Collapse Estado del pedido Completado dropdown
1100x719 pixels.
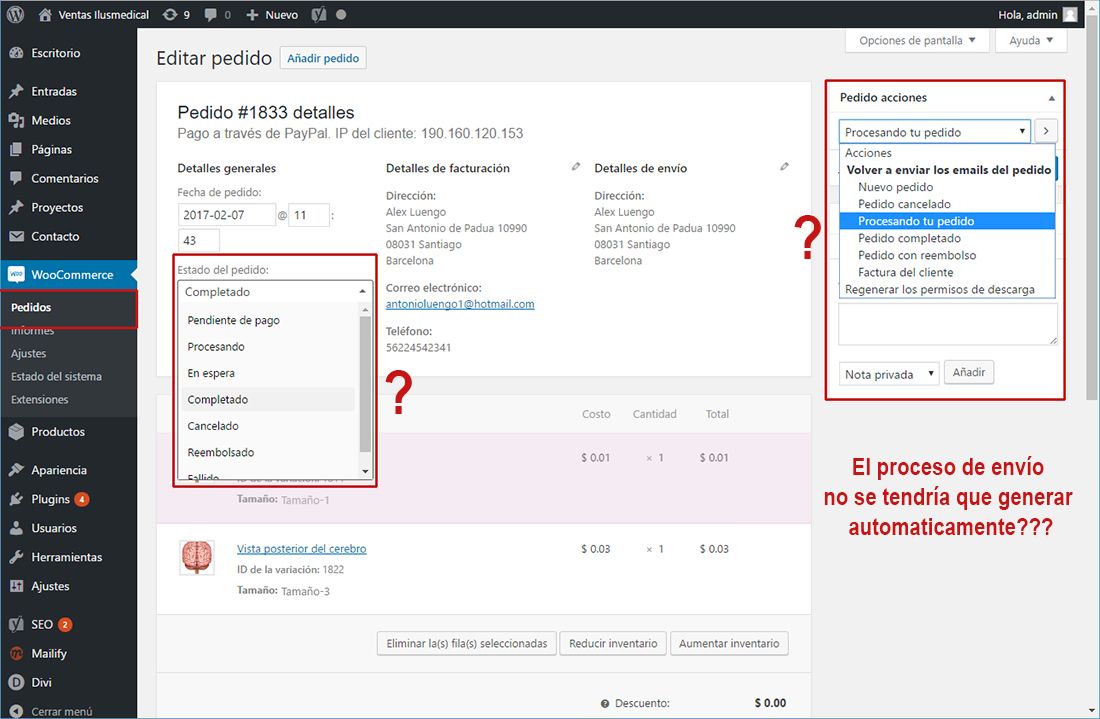(275, 291)
